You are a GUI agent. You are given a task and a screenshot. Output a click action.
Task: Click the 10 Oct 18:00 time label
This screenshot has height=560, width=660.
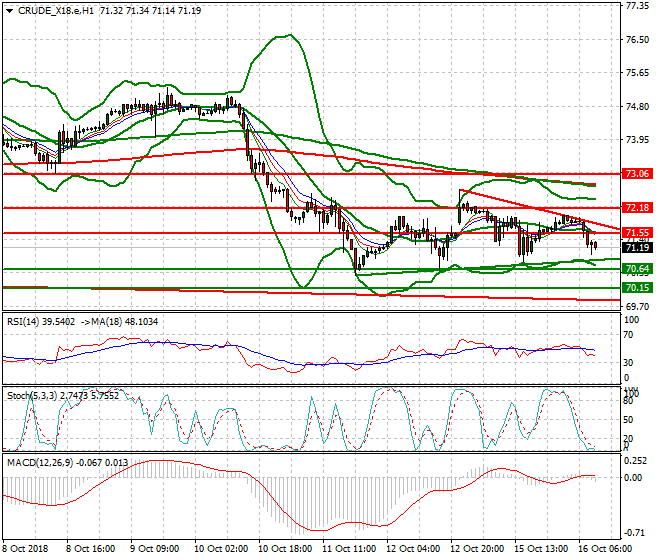285,549
